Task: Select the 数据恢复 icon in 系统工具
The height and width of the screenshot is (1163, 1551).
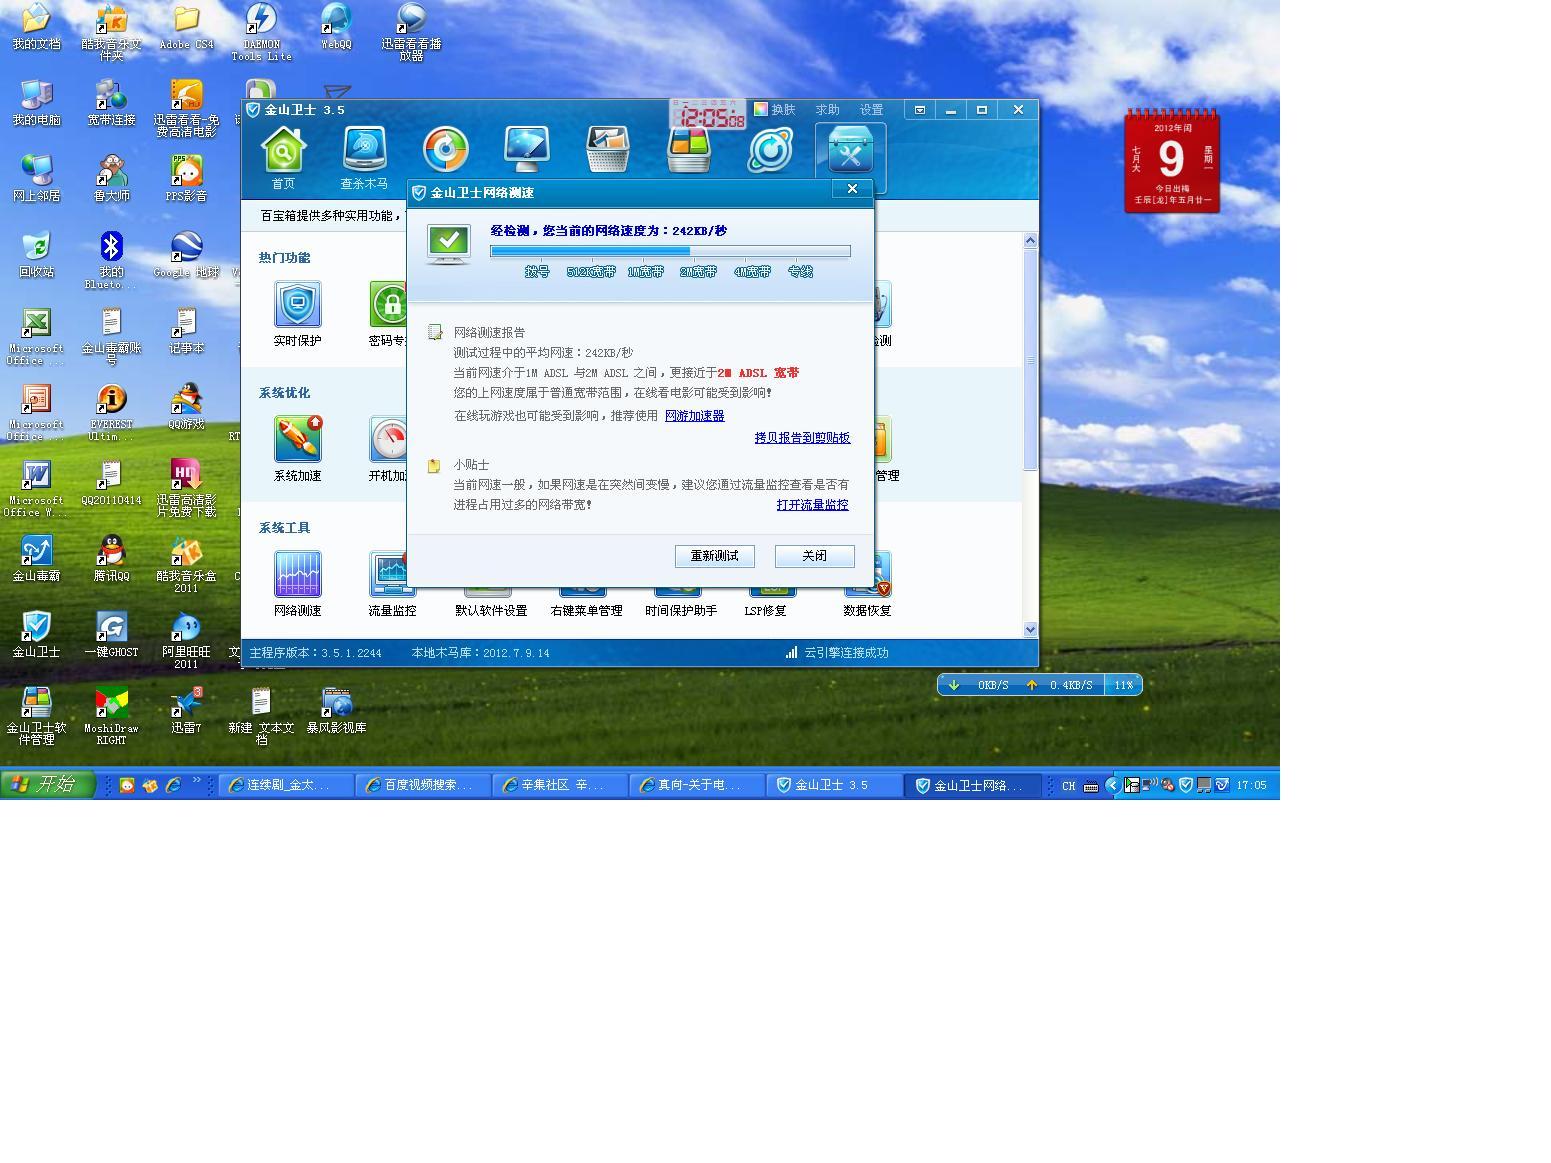Action: click(x=867, y=574)
